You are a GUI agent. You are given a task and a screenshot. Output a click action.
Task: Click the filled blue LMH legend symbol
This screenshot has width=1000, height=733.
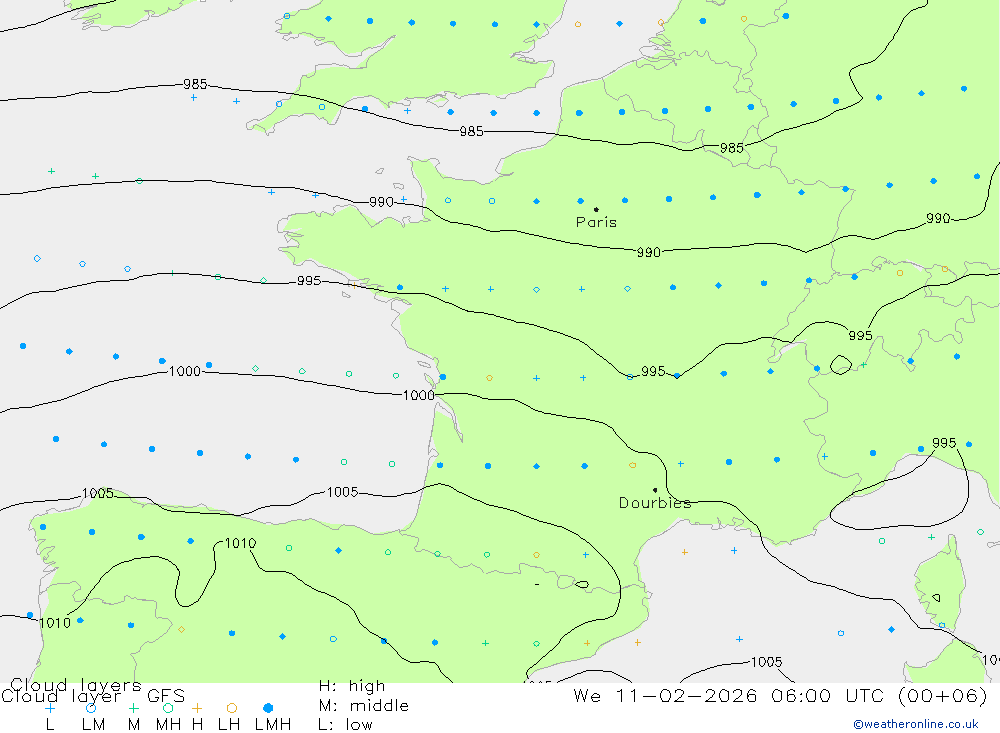point(268,708)
